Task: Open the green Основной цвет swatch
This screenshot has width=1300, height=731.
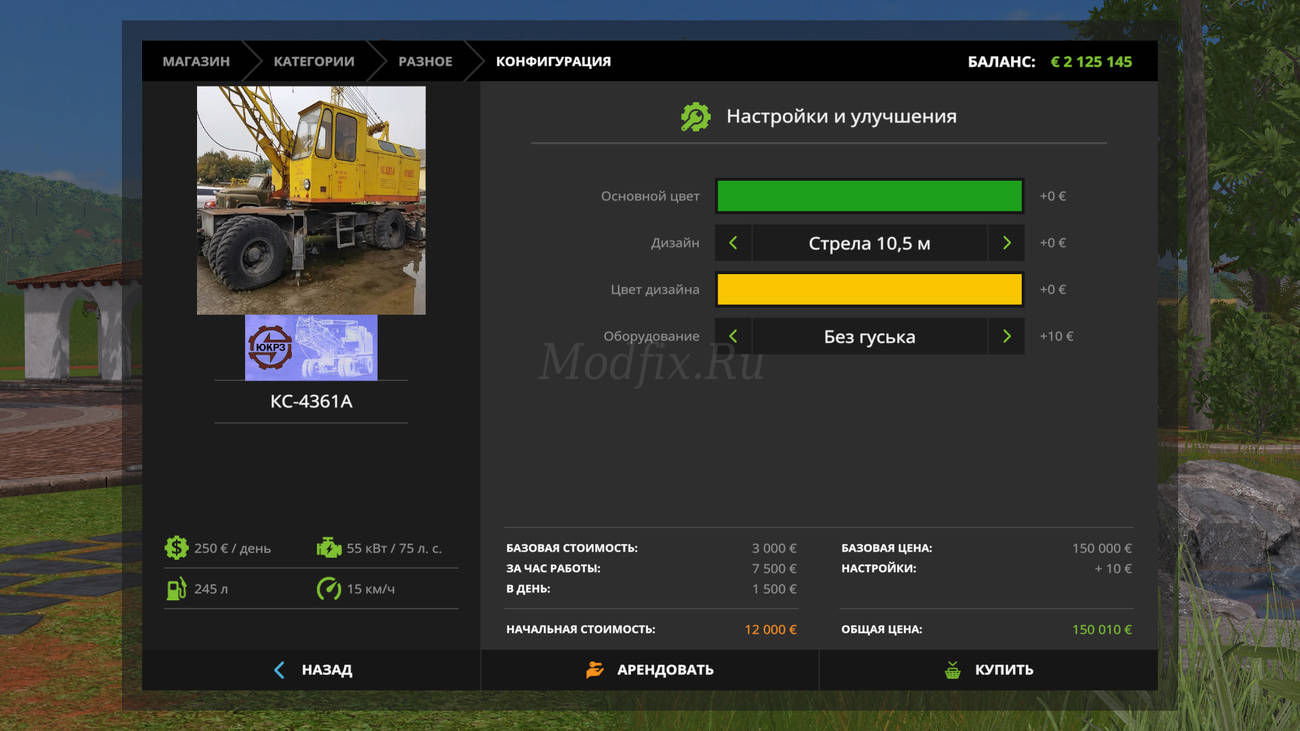Action: [870, 196]
